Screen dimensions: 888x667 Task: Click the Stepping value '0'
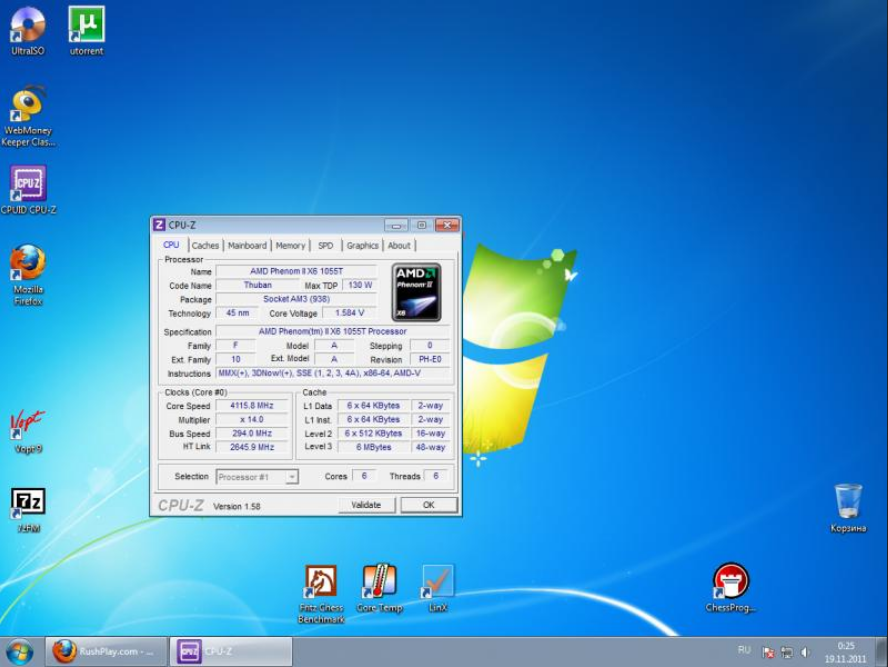point(430,345)
